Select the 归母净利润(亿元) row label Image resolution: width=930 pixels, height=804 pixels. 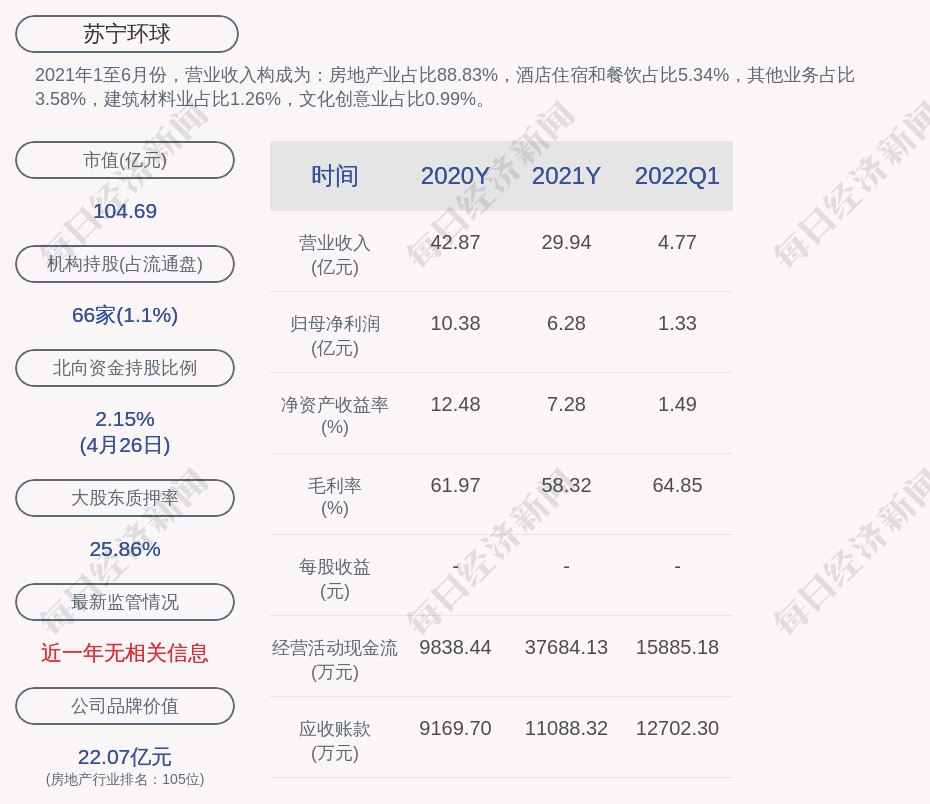point(335,336)
